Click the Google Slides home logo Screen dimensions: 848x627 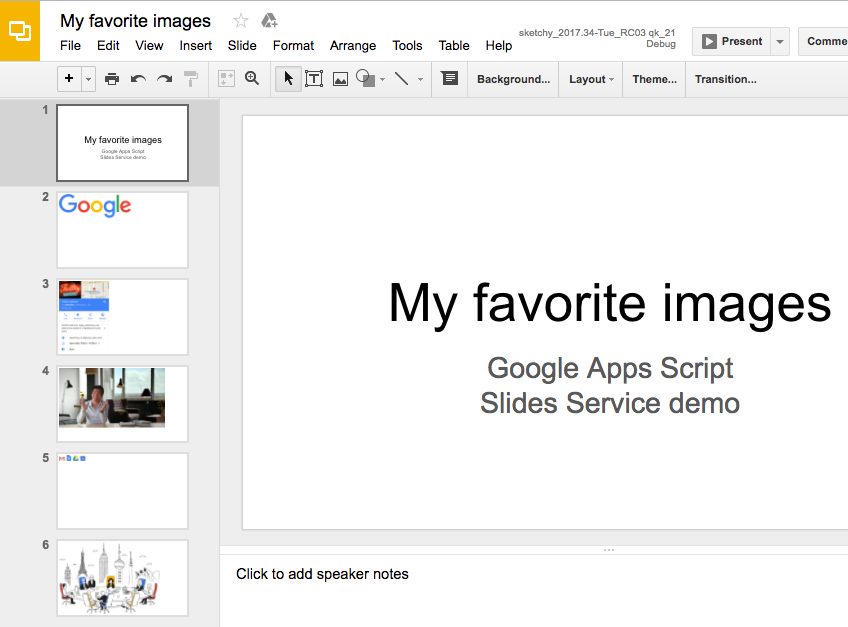point(20,31)
